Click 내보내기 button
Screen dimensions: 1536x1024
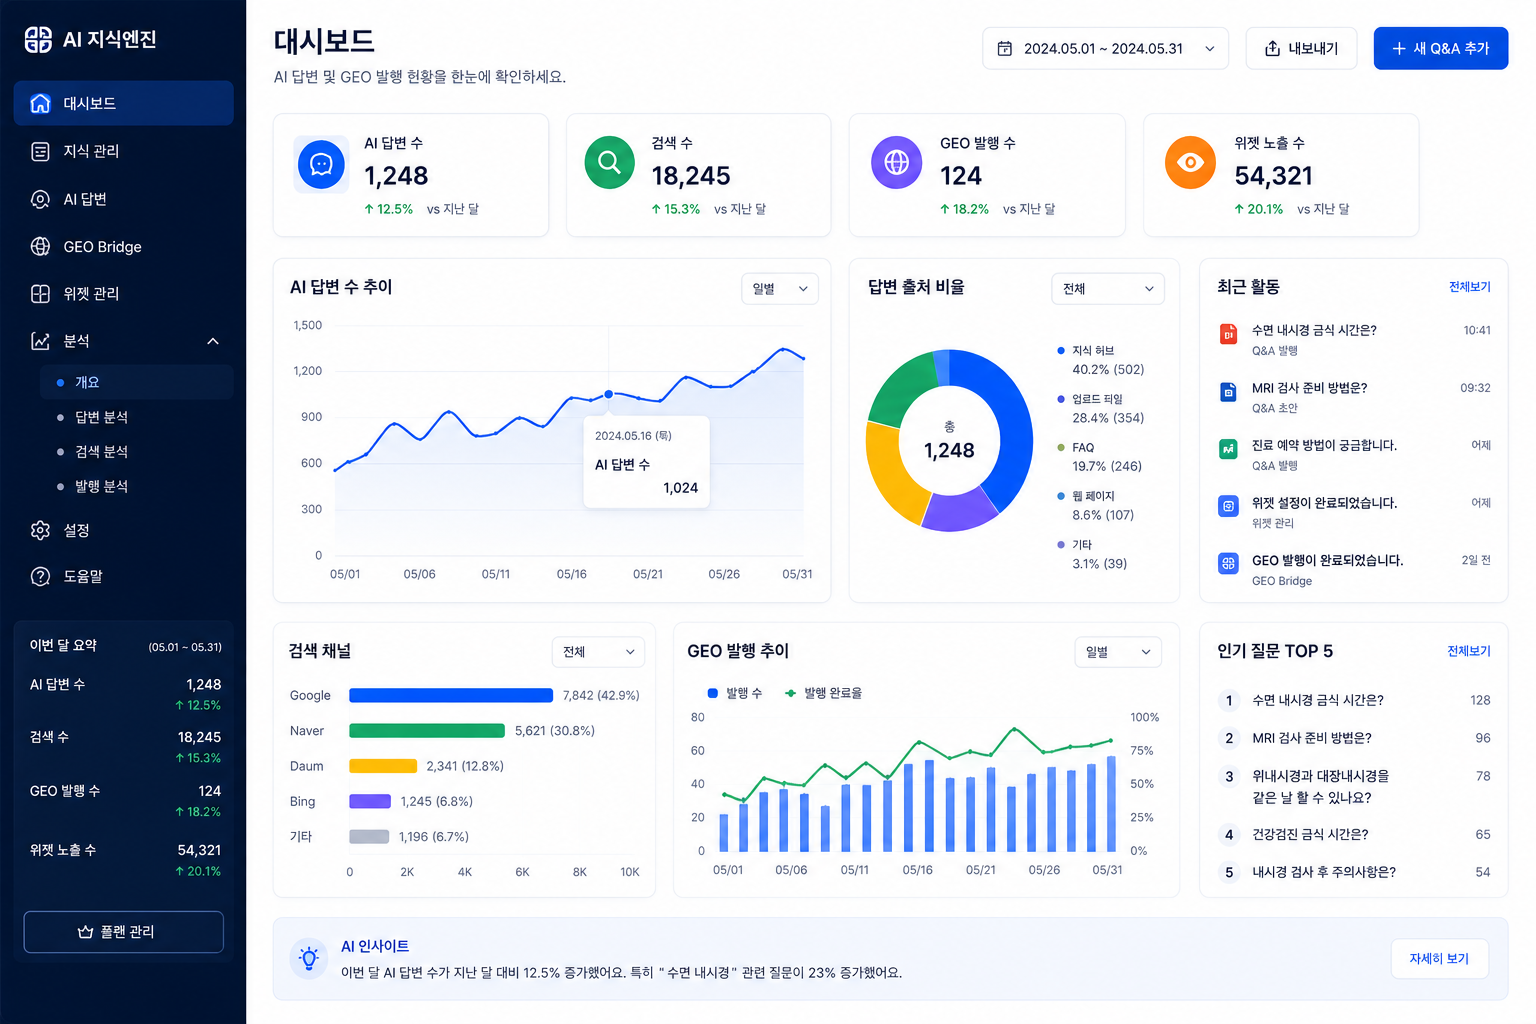click(1301, 48)
